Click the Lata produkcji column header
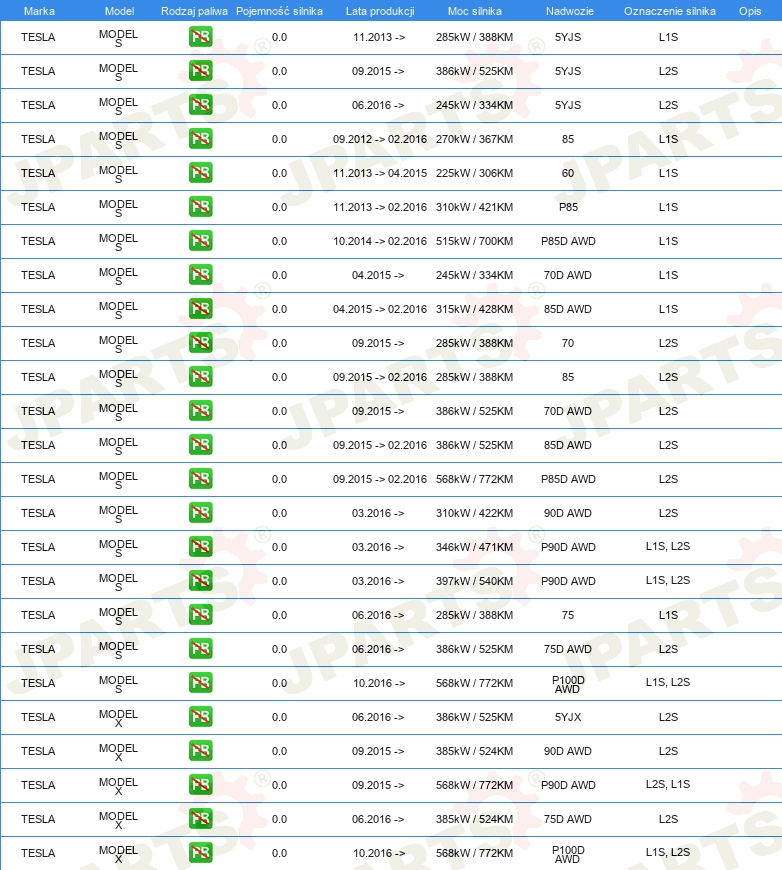Viewport: 782px width, 870px height. point(380,11)
